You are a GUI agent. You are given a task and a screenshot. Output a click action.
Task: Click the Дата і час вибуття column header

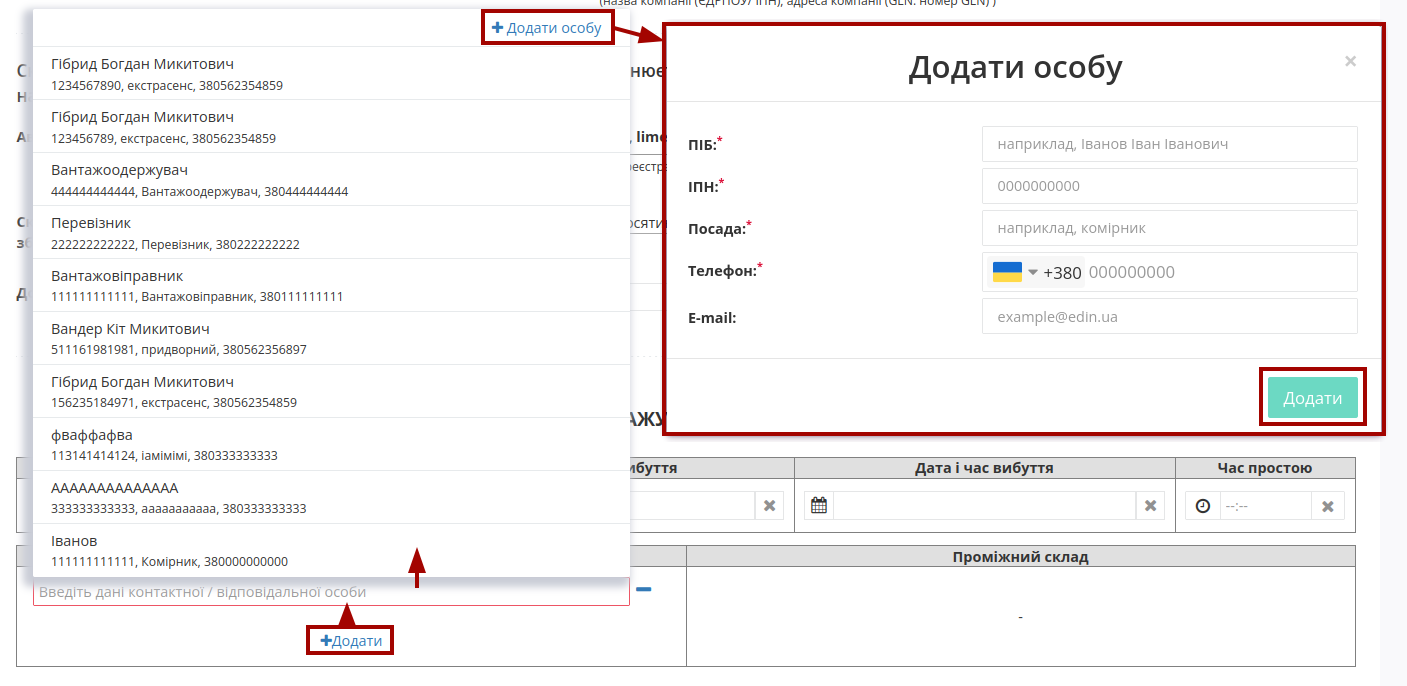pyautogui.click(x=984, y=468)
